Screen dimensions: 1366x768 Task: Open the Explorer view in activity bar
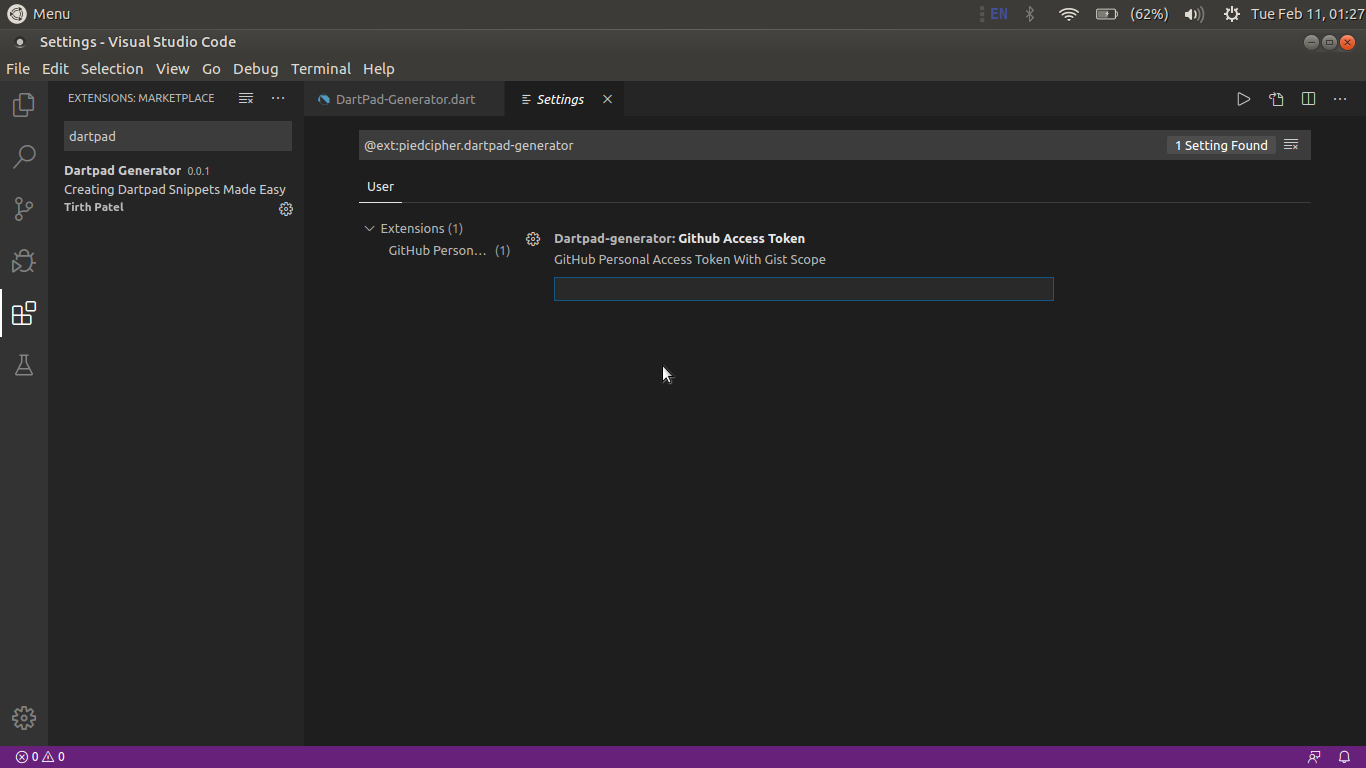coord(24,105)
